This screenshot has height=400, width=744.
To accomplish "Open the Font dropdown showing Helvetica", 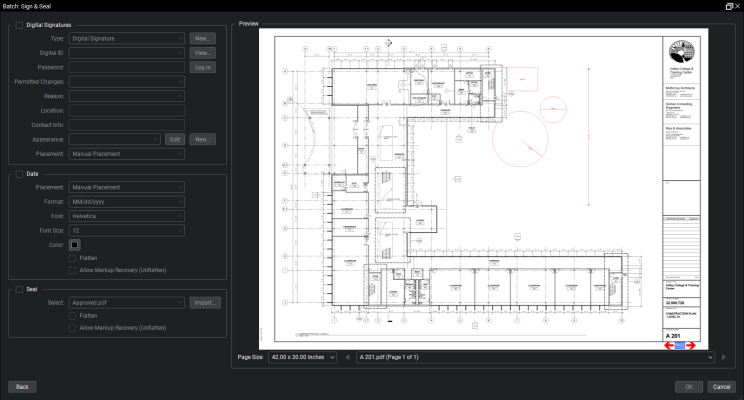I will pos(127,216).
